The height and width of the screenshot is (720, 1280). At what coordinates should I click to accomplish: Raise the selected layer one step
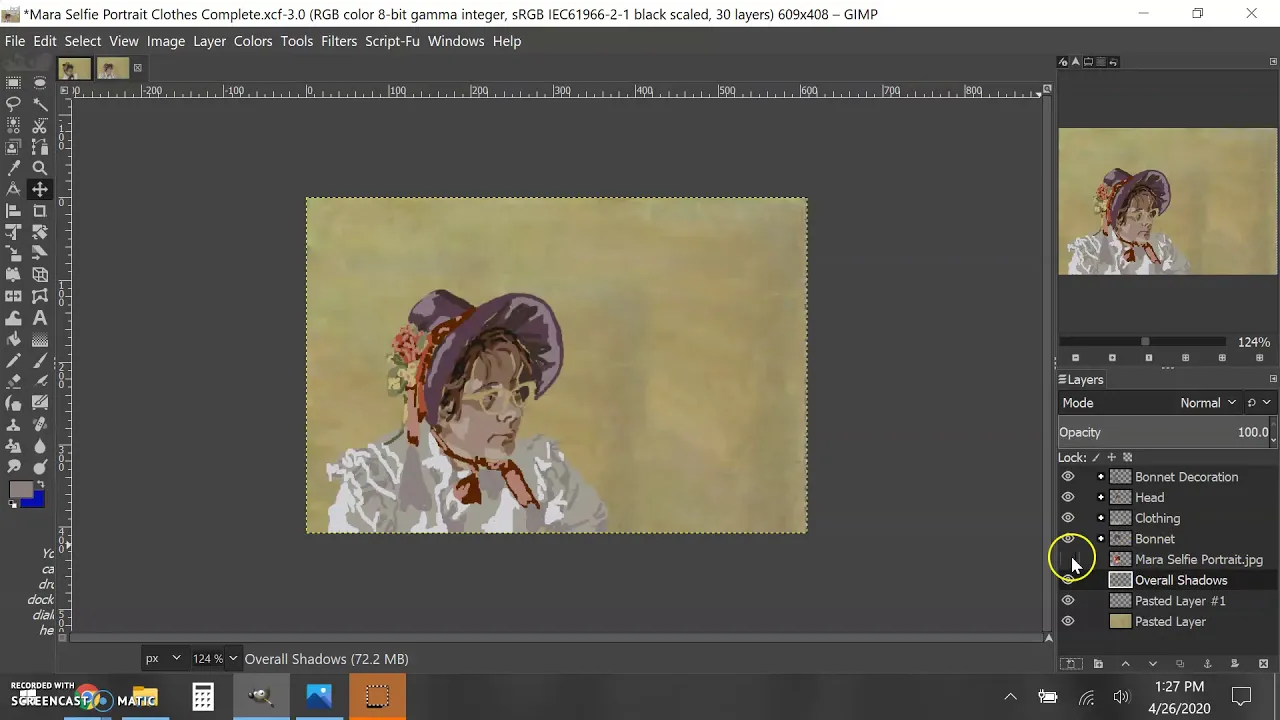click(1125, 664)
